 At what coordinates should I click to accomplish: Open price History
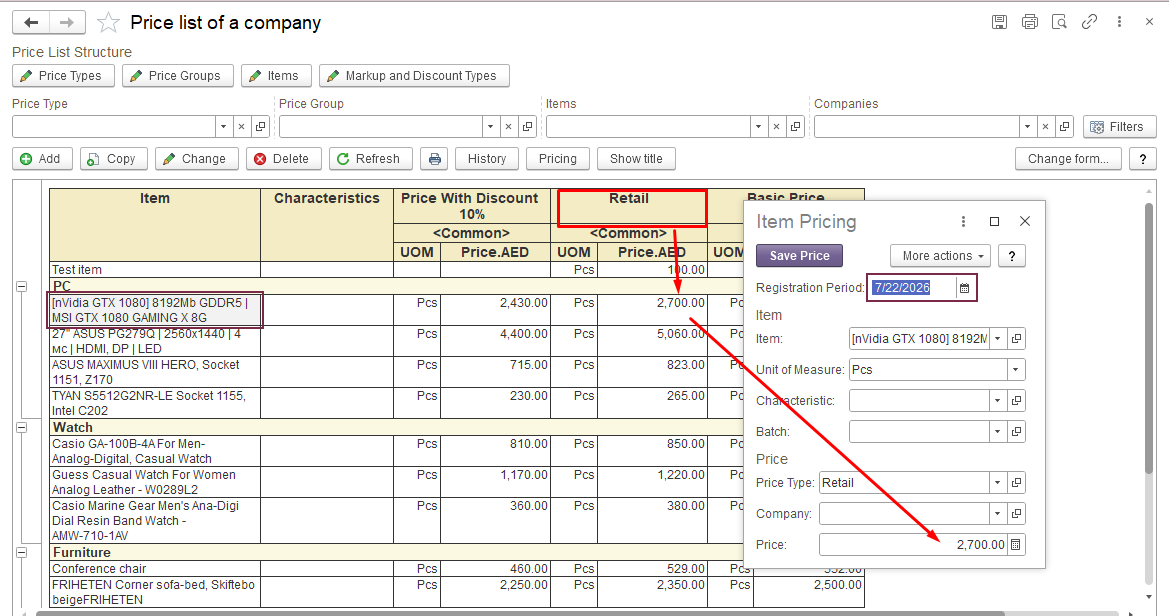(487, 159)
